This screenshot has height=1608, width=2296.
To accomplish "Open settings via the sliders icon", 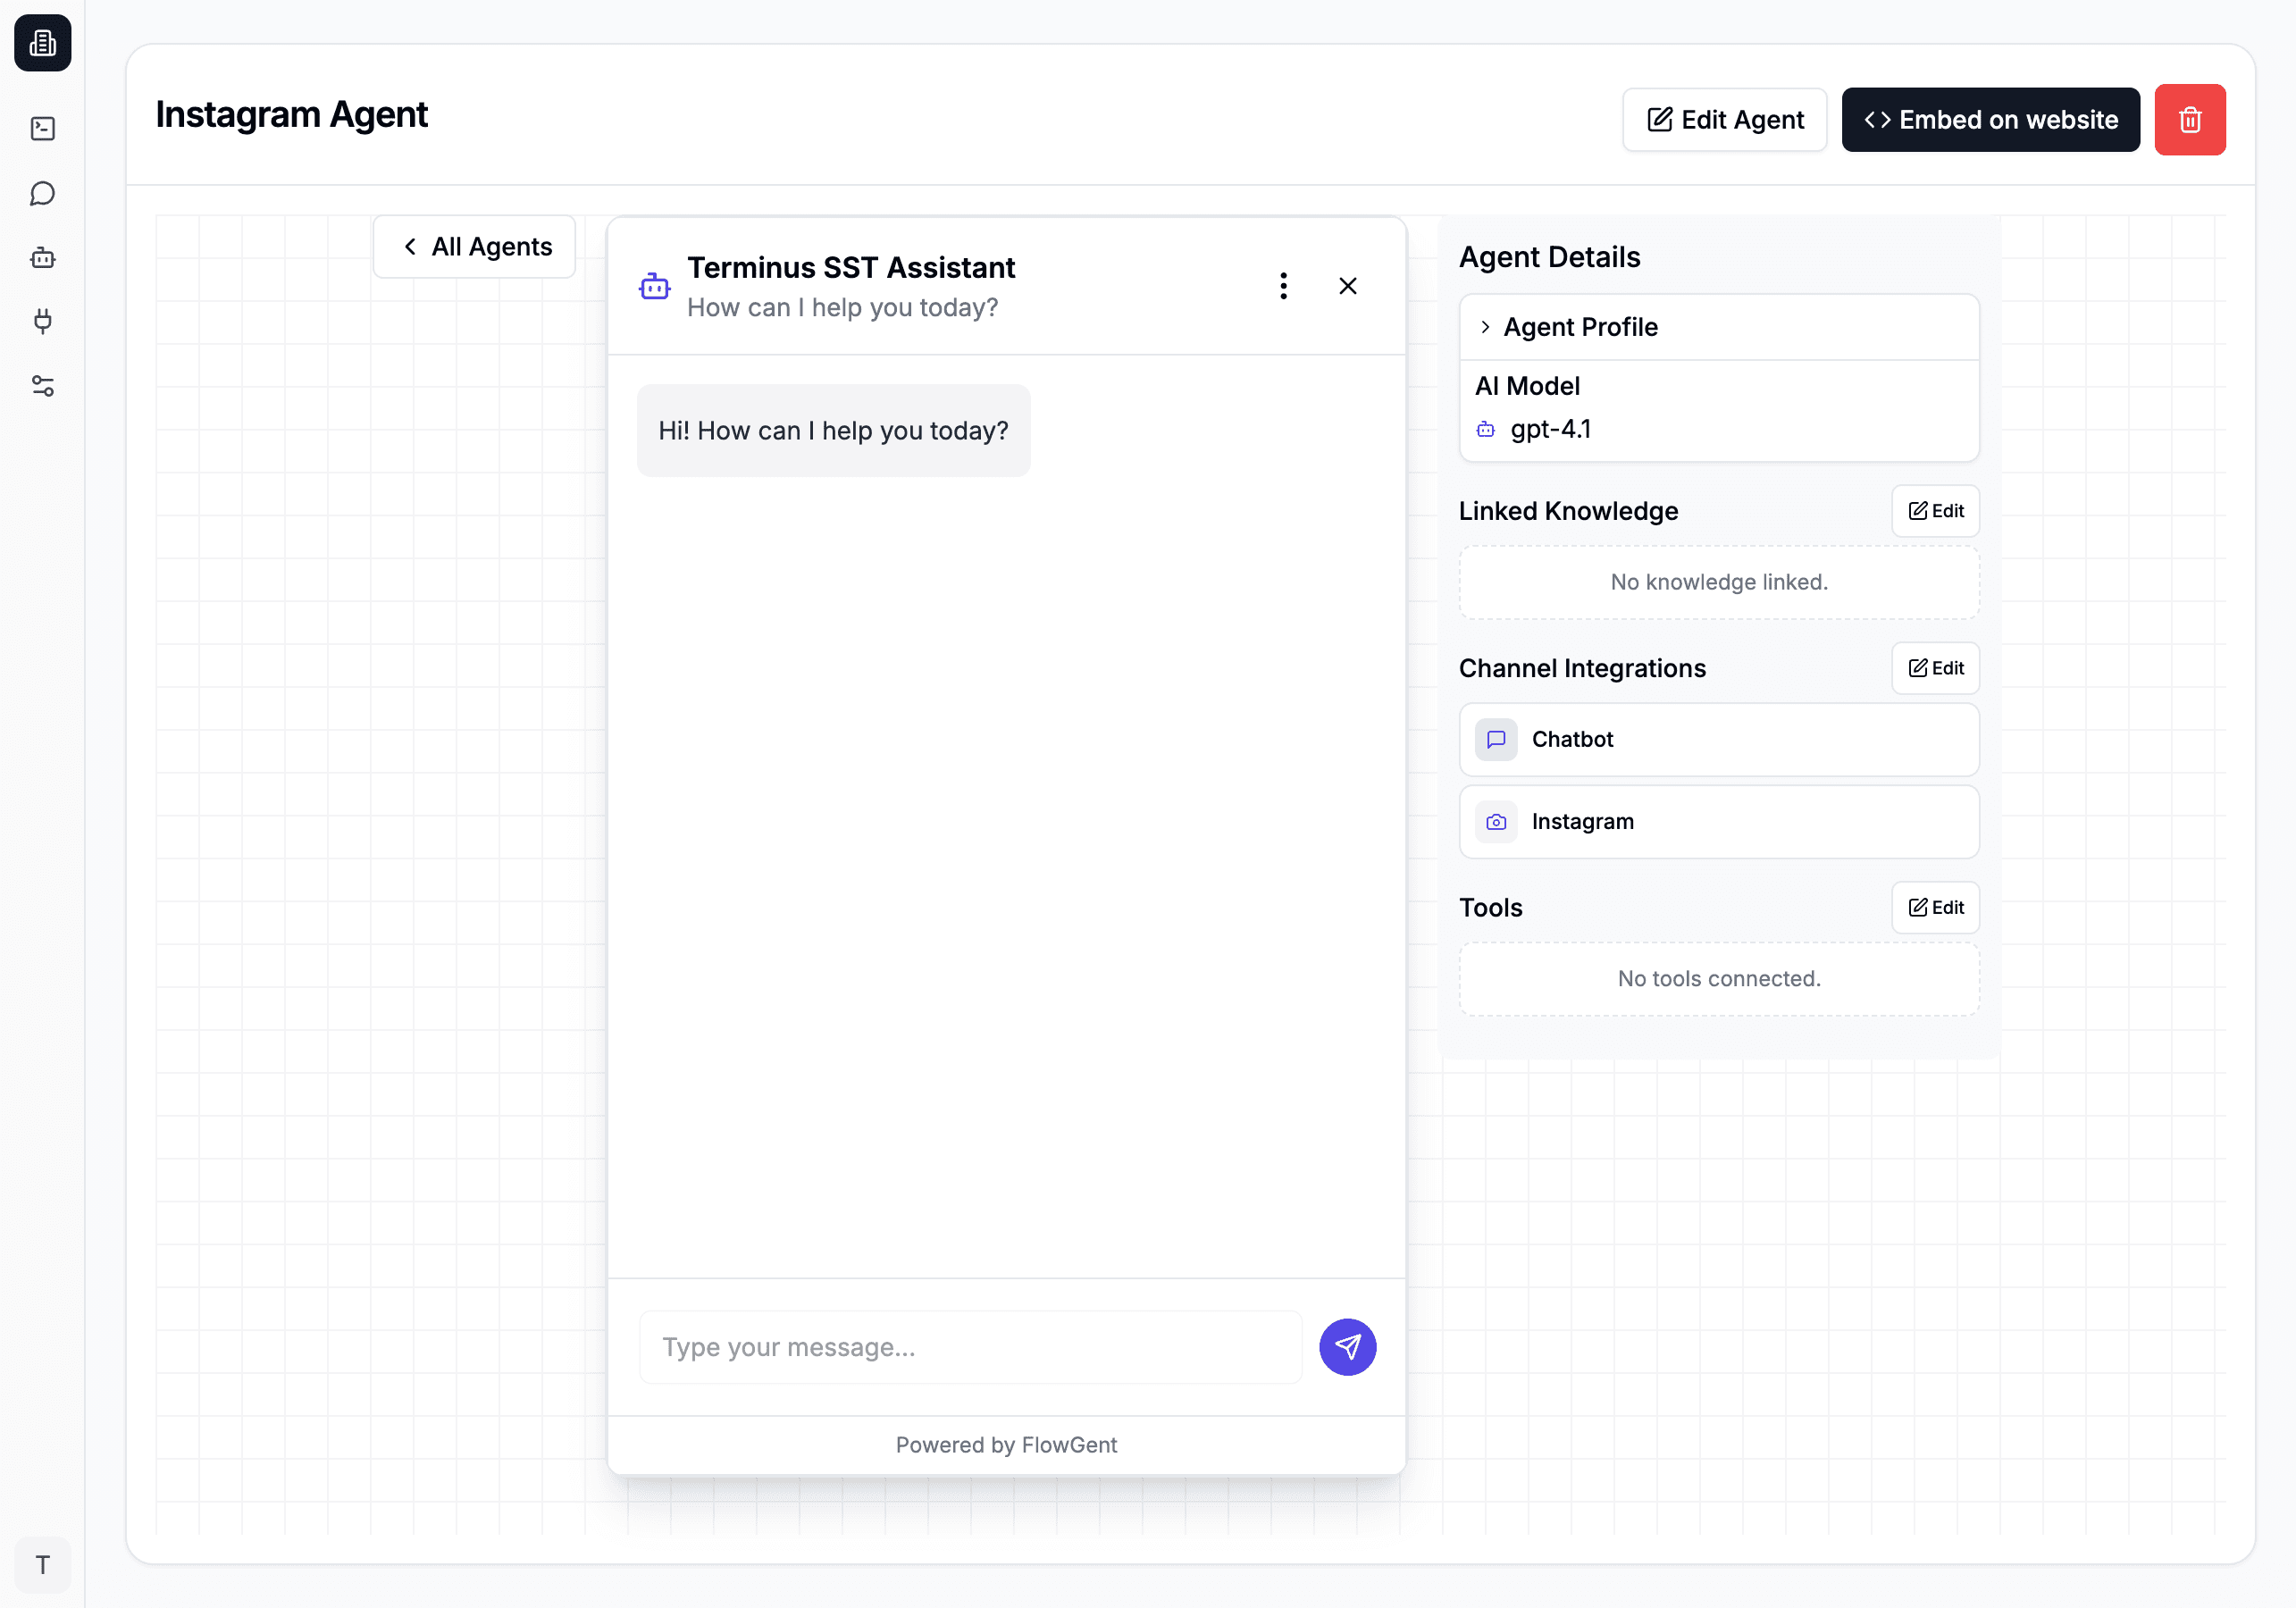I will point(42,386).
